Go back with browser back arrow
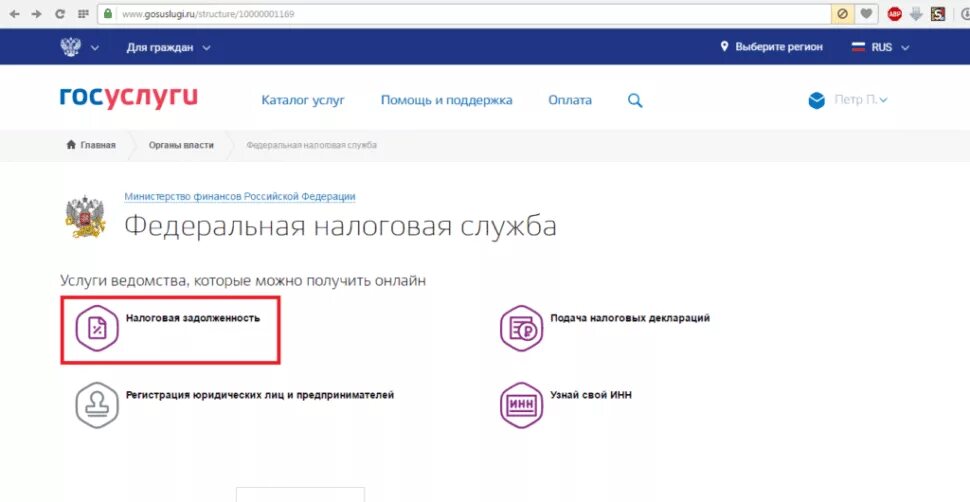Image resolution: width=970 pixels, height=502 pixels. coord(14,14)
